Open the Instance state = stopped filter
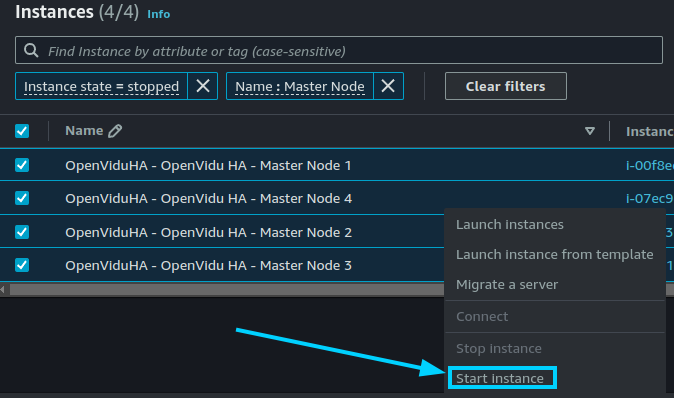The height and width of the screenshot is (398, 674). [x=101, y=86]
